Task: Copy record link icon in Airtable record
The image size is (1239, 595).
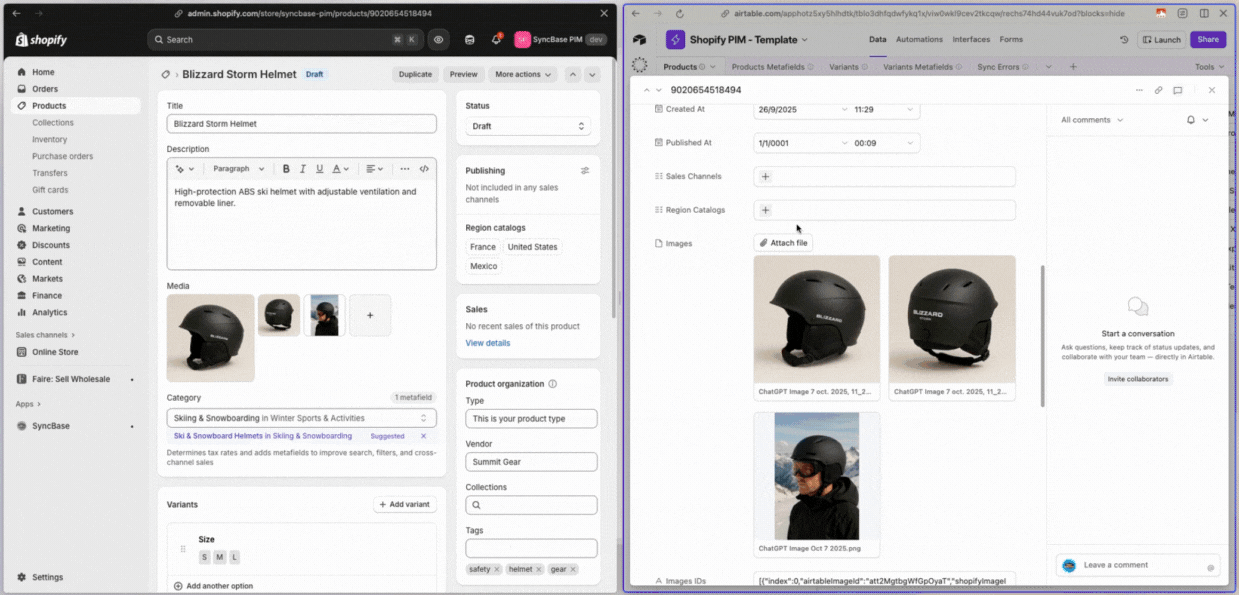Action: (1159, 90)
